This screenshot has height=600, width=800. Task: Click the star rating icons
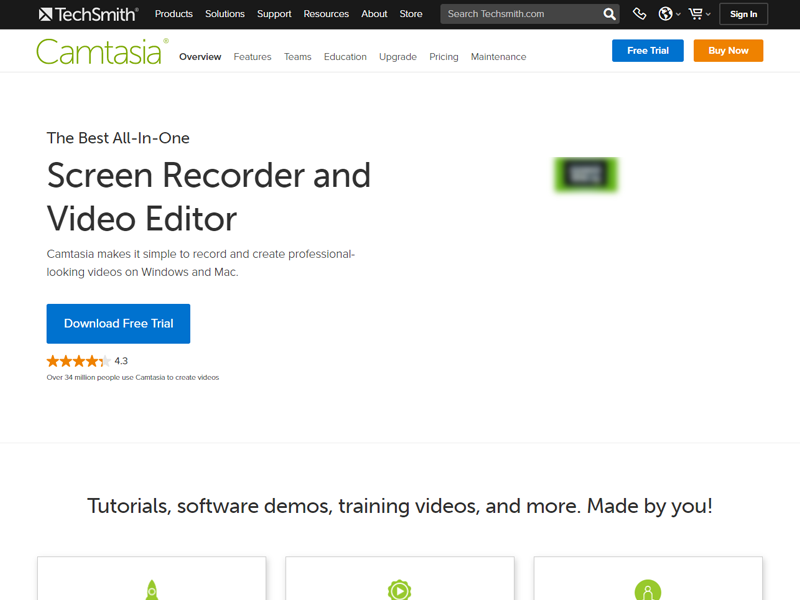79,361
